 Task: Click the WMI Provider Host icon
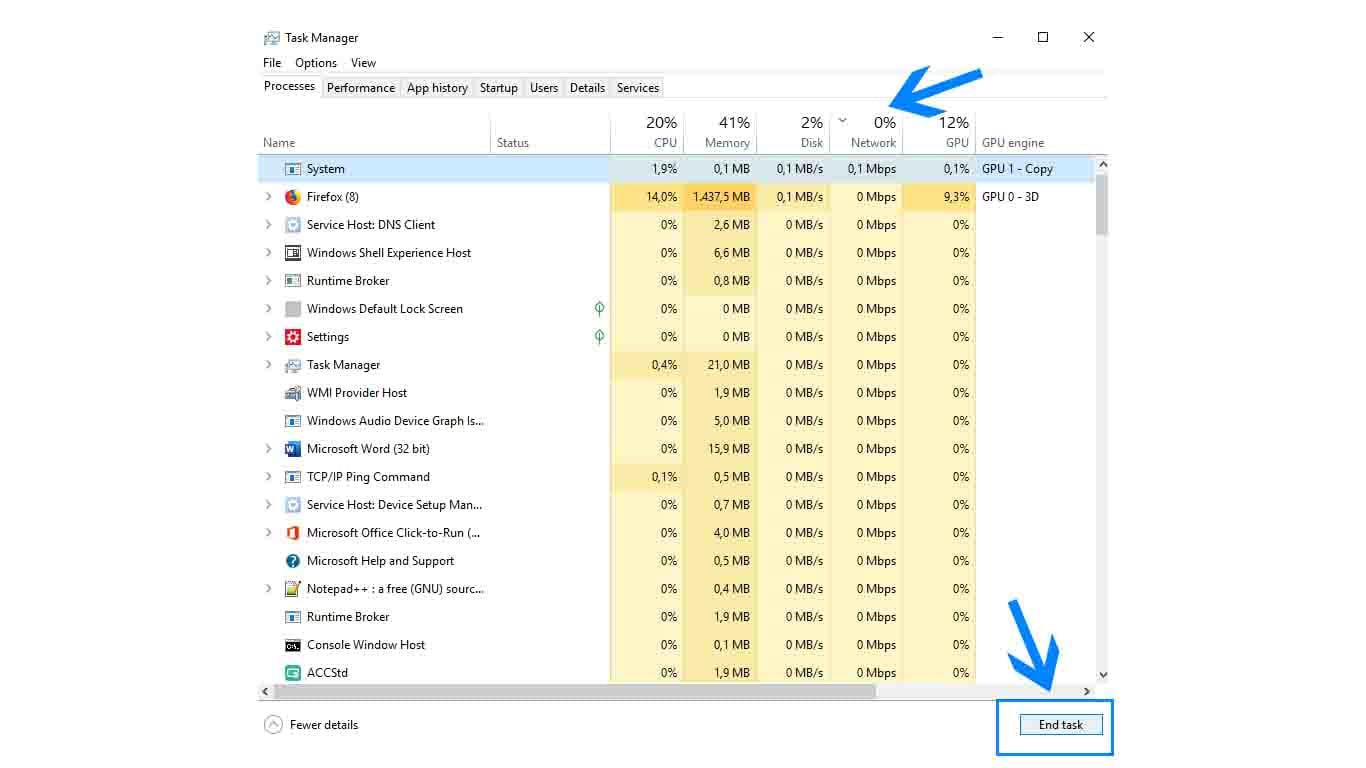click(293, 393)
